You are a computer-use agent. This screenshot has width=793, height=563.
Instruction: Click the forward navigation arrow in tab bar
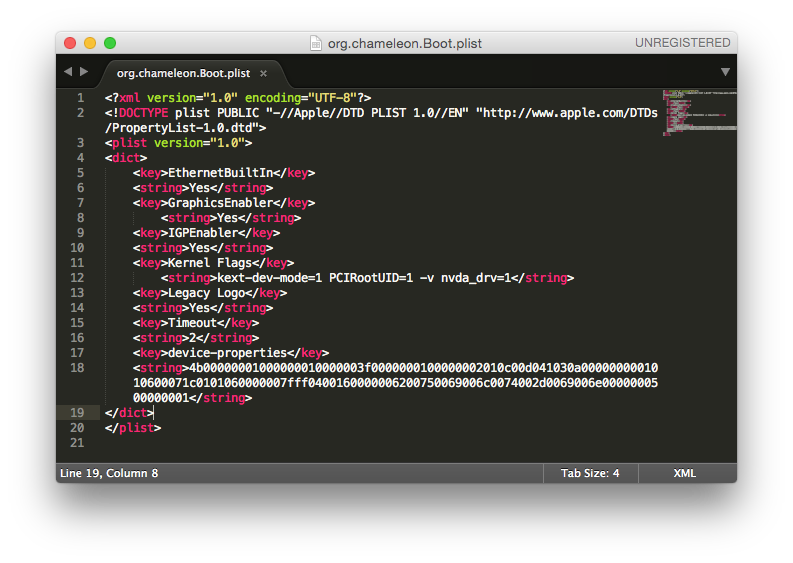tap(84, 72)
